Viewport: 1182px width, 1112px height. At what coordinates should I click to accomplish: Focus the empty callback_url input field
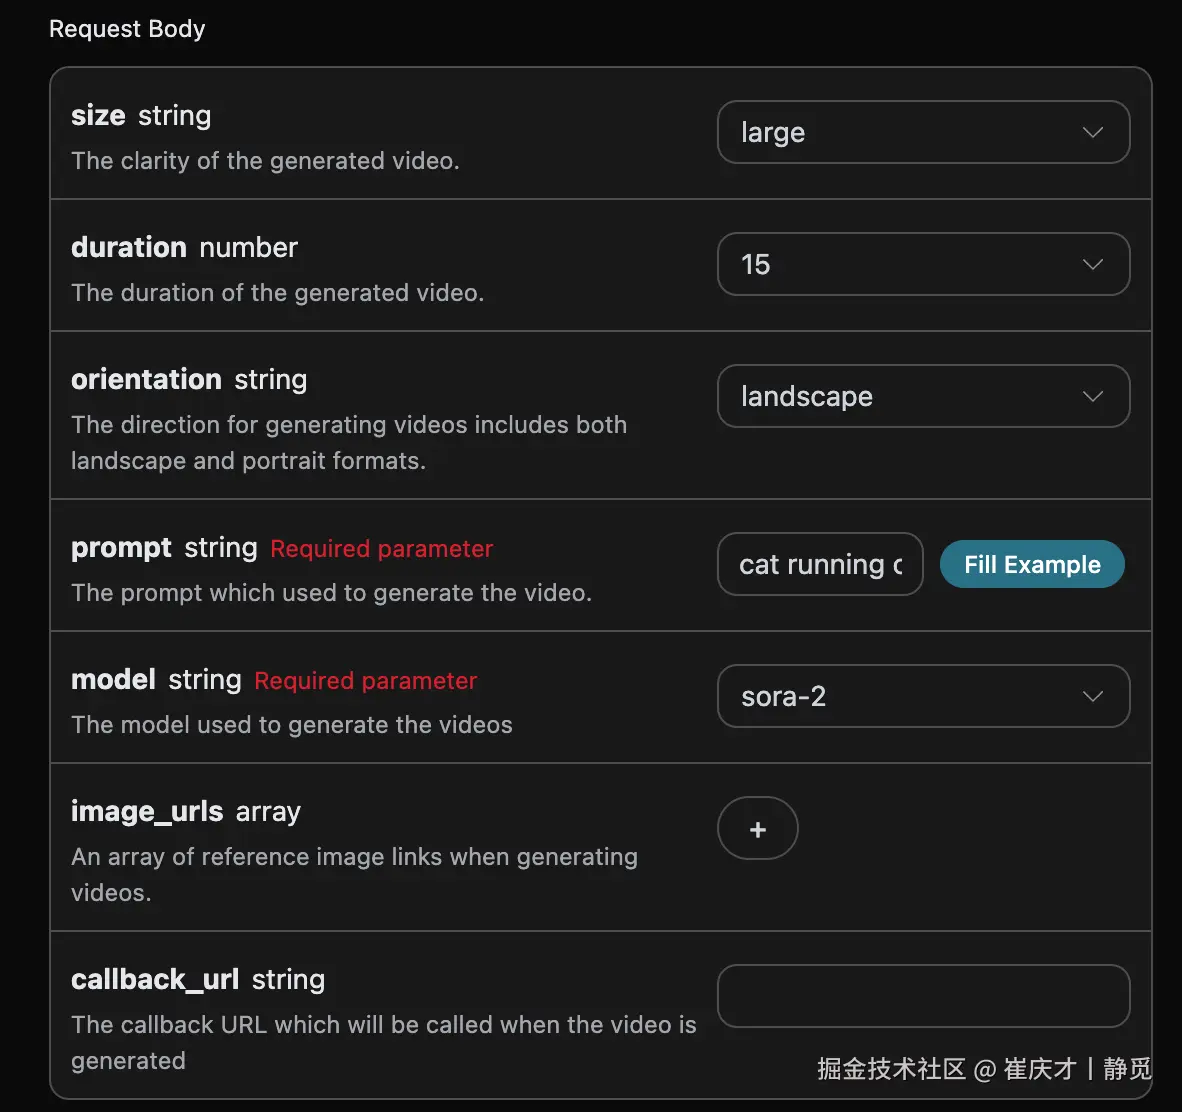click(x=923, y=996)
